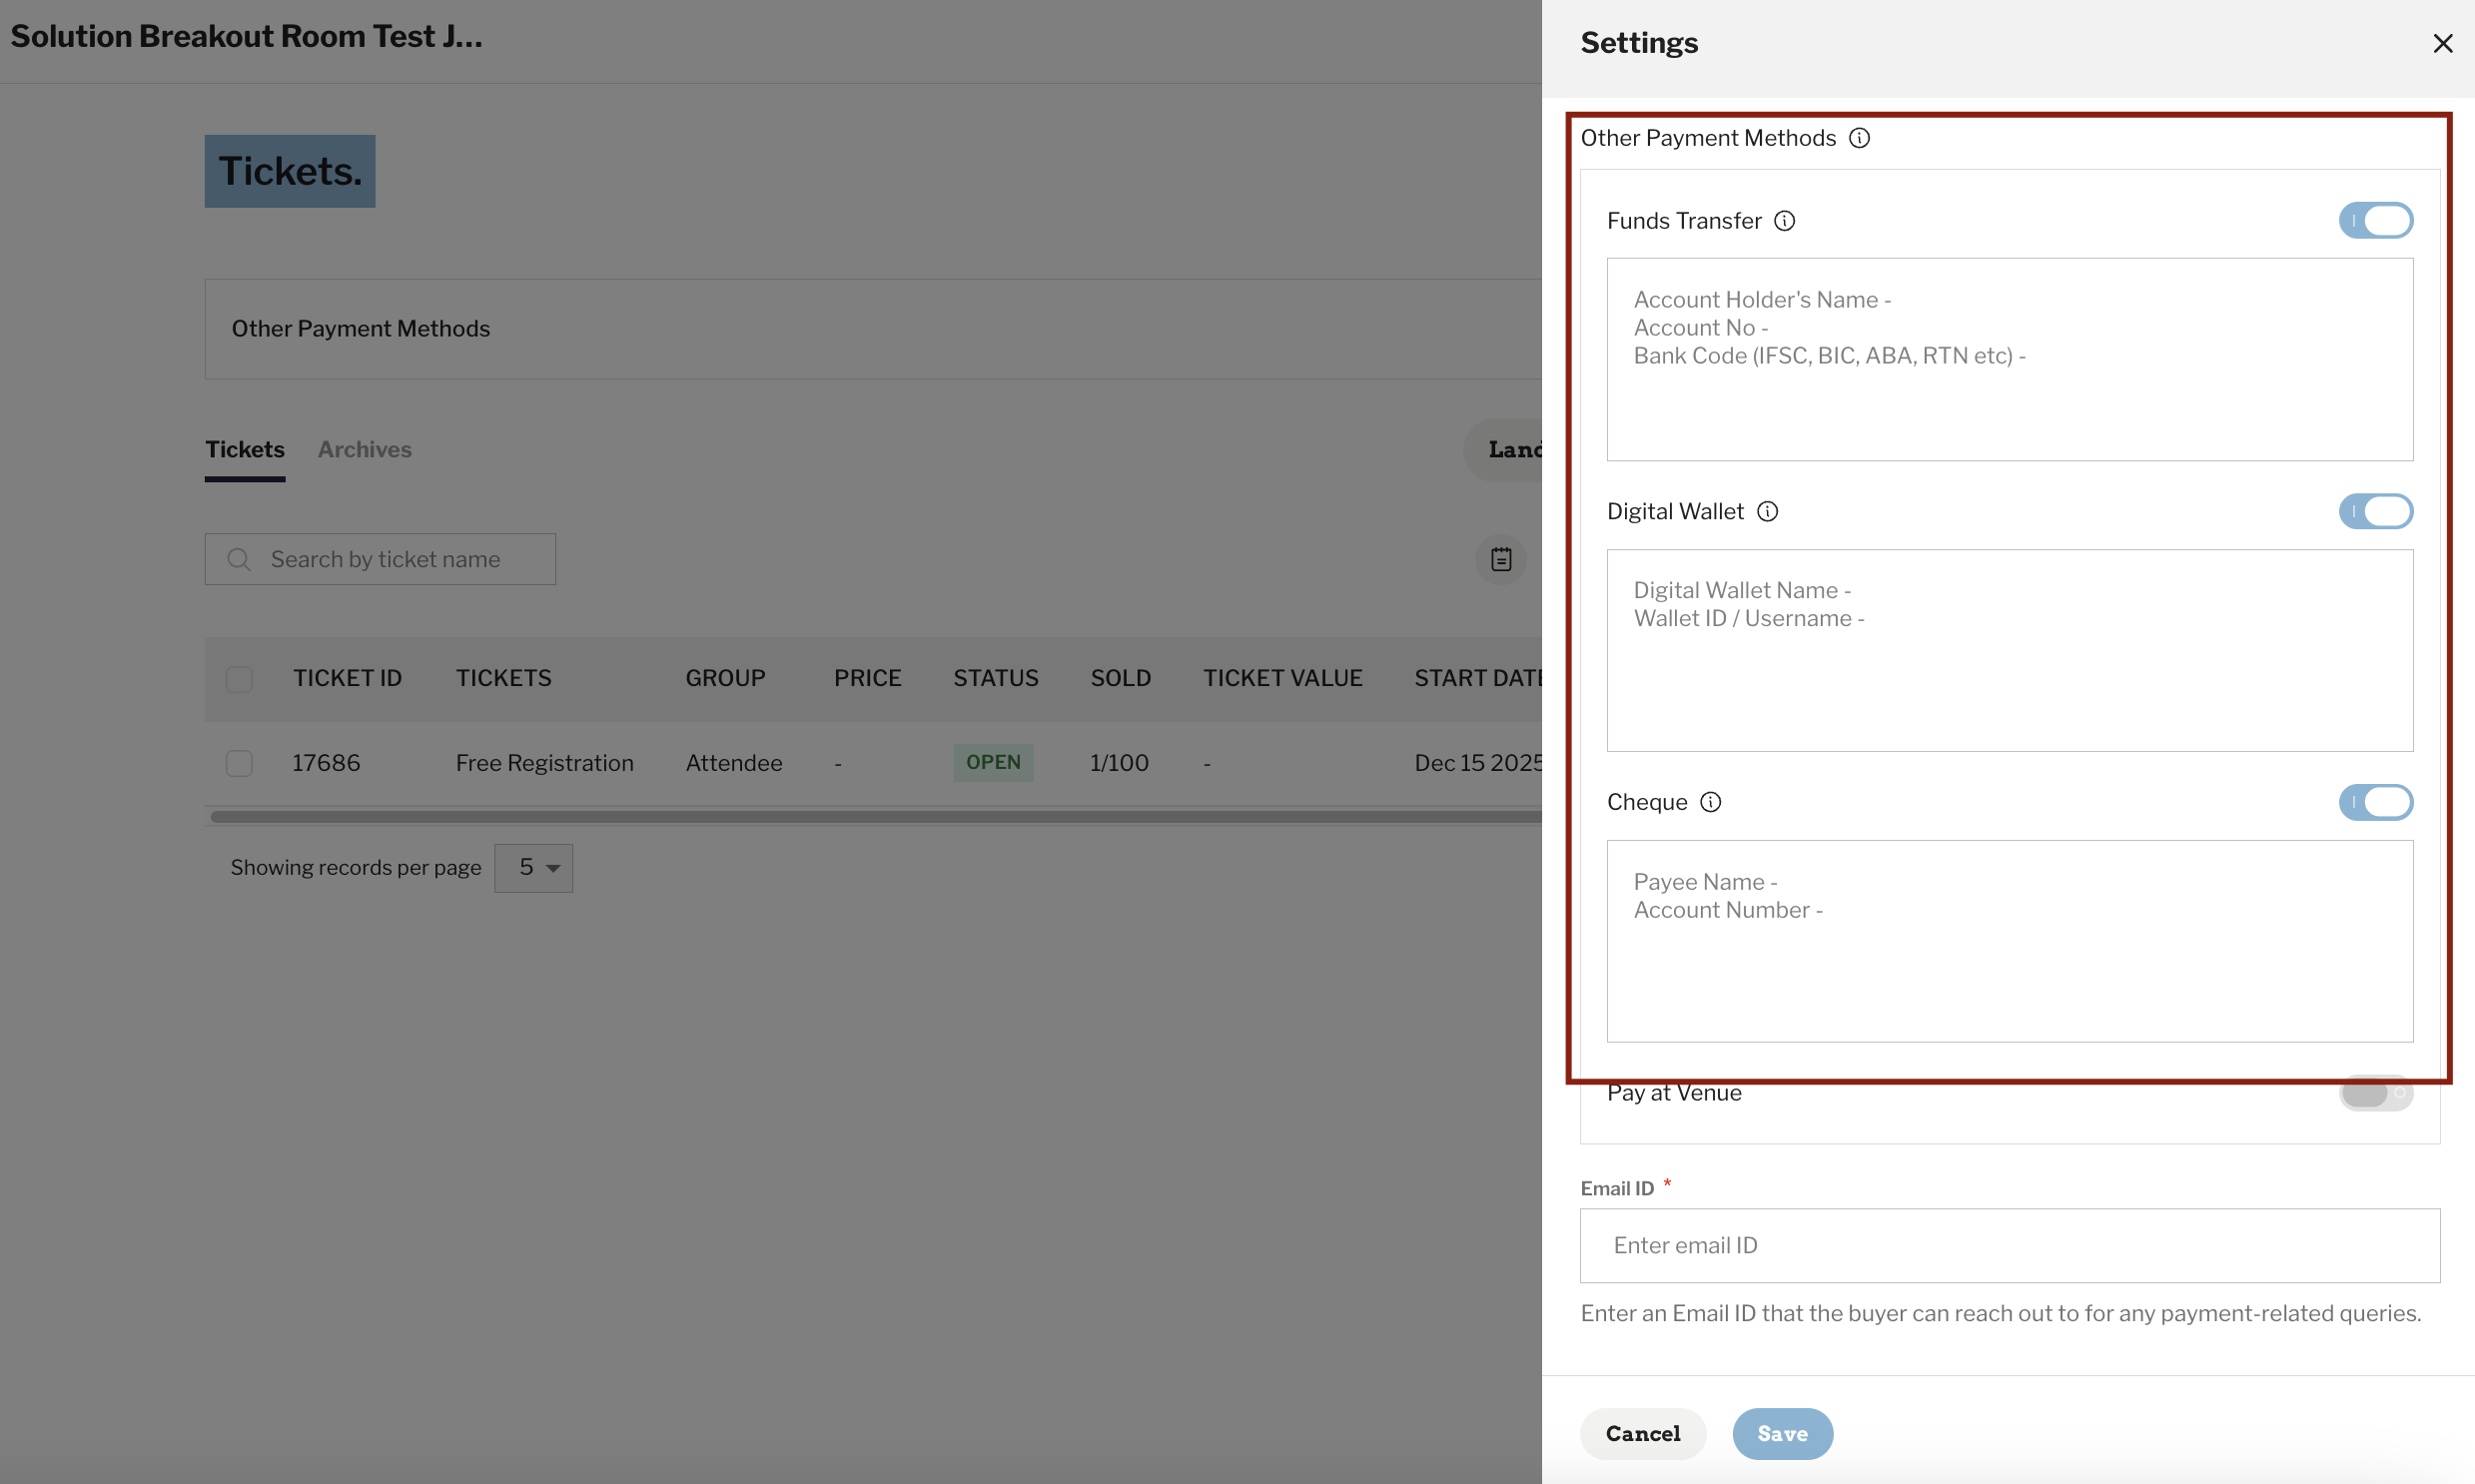Click the OPEN status badge

[x=993, y=763]
